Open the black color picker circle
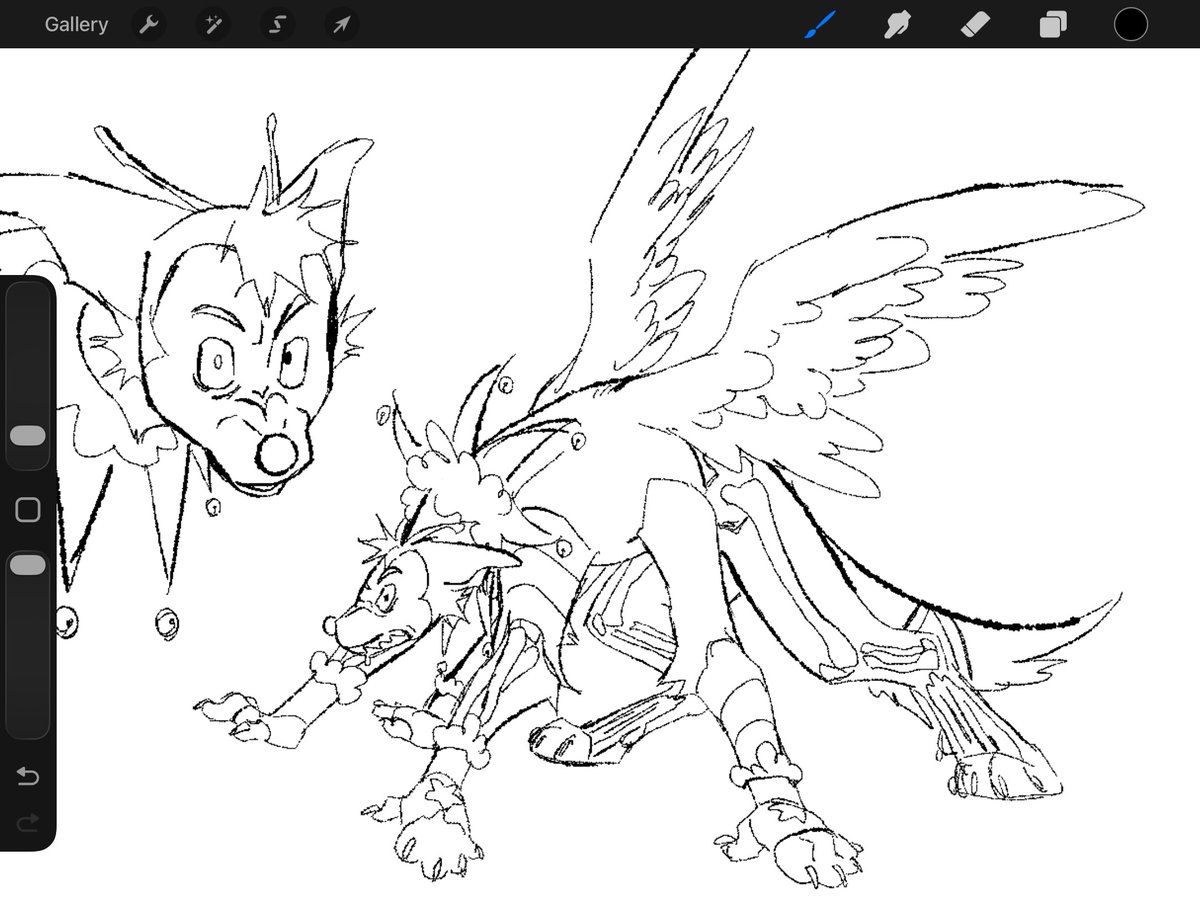This screenshot has height=900, width=1200. (1131, 24)
